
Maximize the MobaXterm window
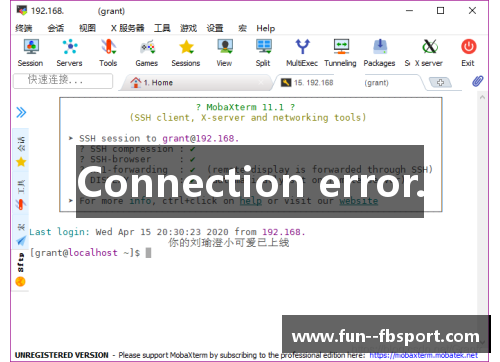[440, 11]
